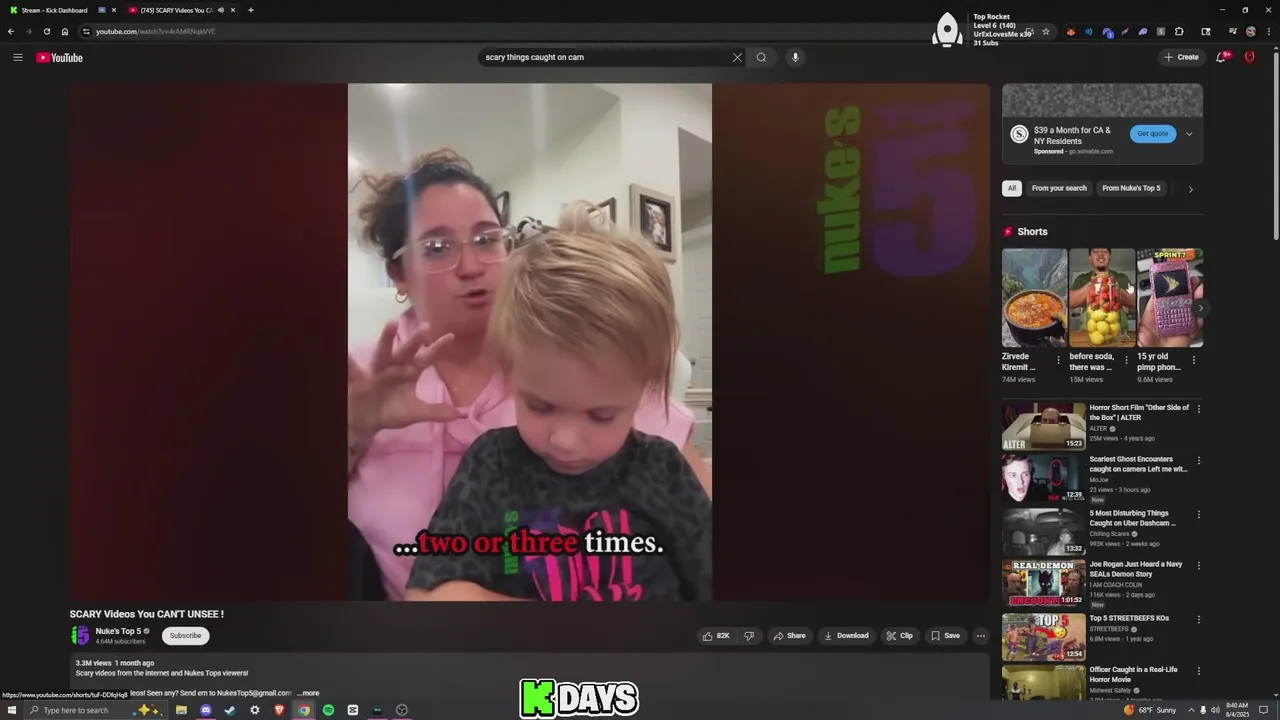This screenshot has width=1280, height=720.
Task: Open more actions beside Save
Action: pos(981,635)
